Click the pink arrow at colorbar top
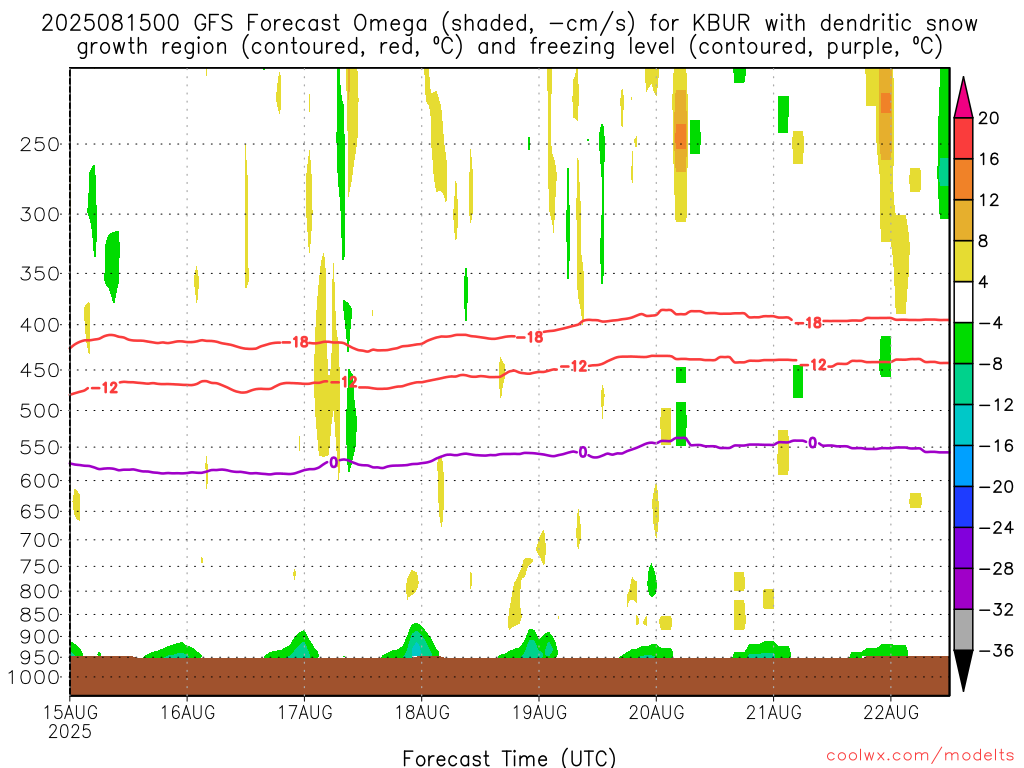 [x=963, y=98]
